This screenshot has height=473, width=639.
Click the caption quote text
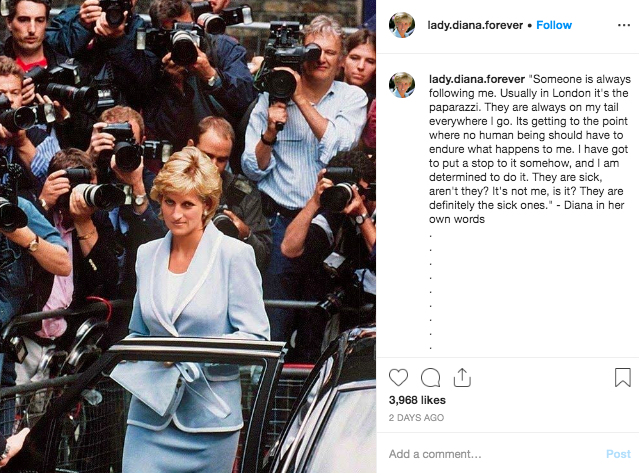[529, 149]
